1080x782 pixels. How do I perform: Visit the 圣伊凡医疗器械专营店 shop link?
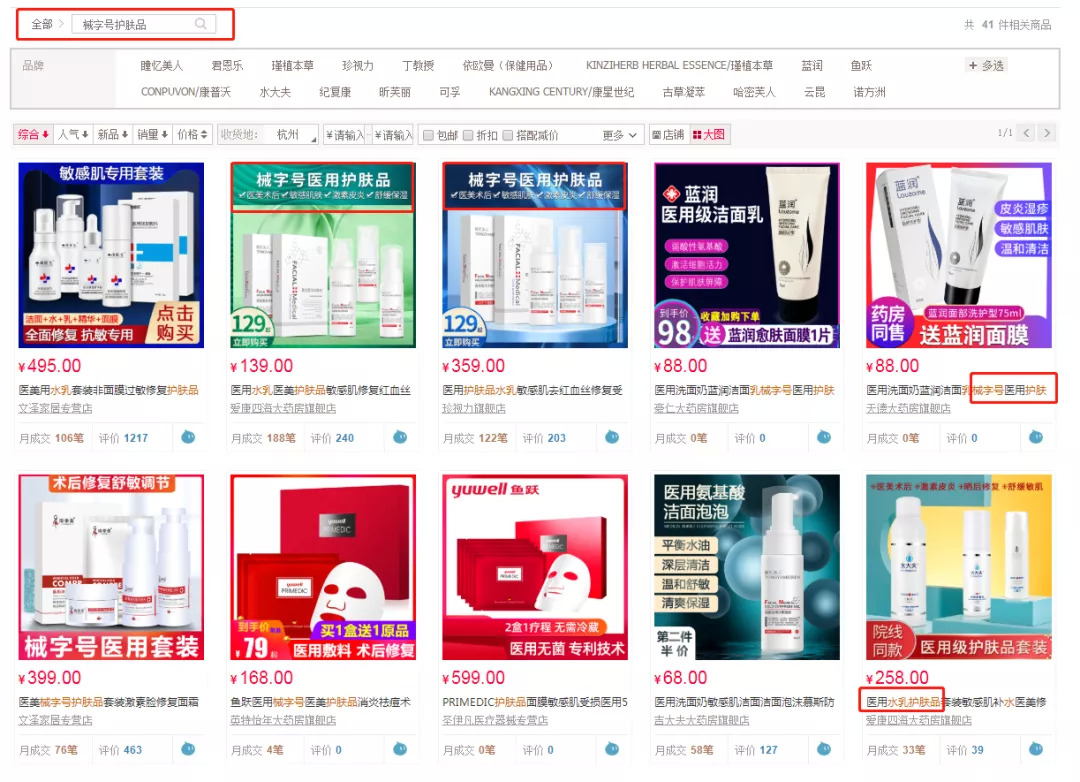(x=495, y=720)
